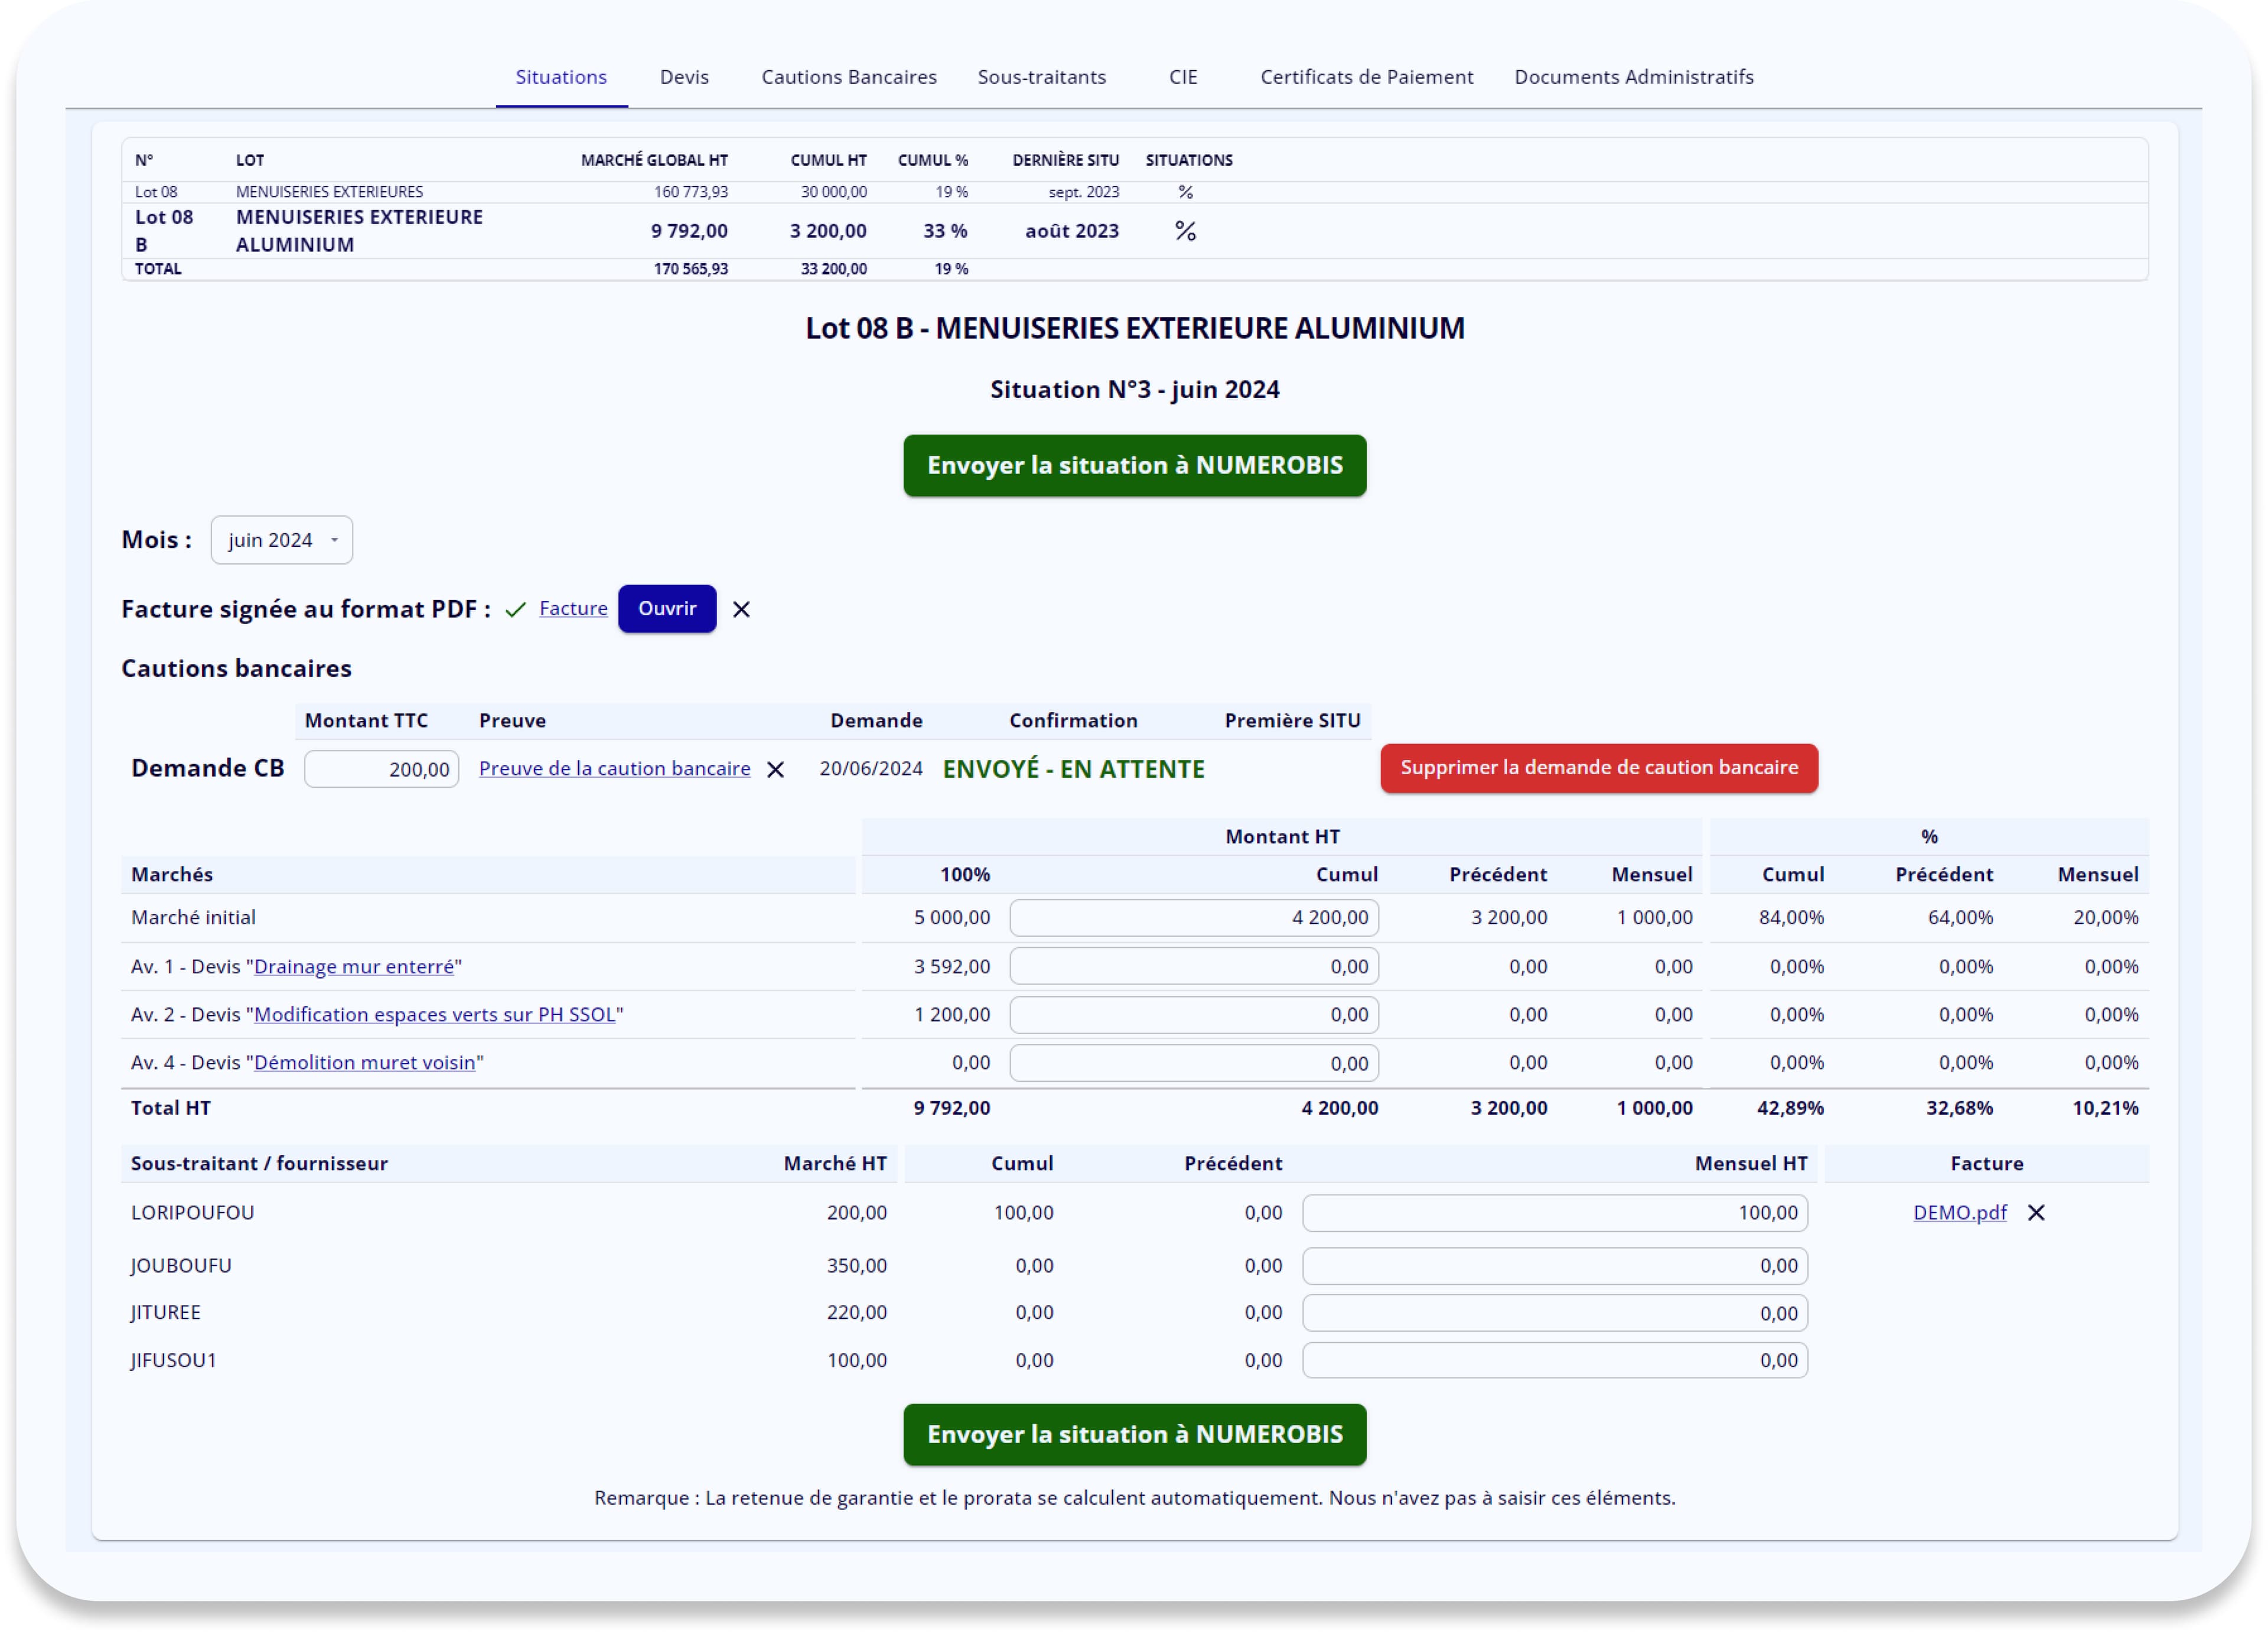
Task: Delete Preuve de la caution bancaire file
Action: pos(775,769)
